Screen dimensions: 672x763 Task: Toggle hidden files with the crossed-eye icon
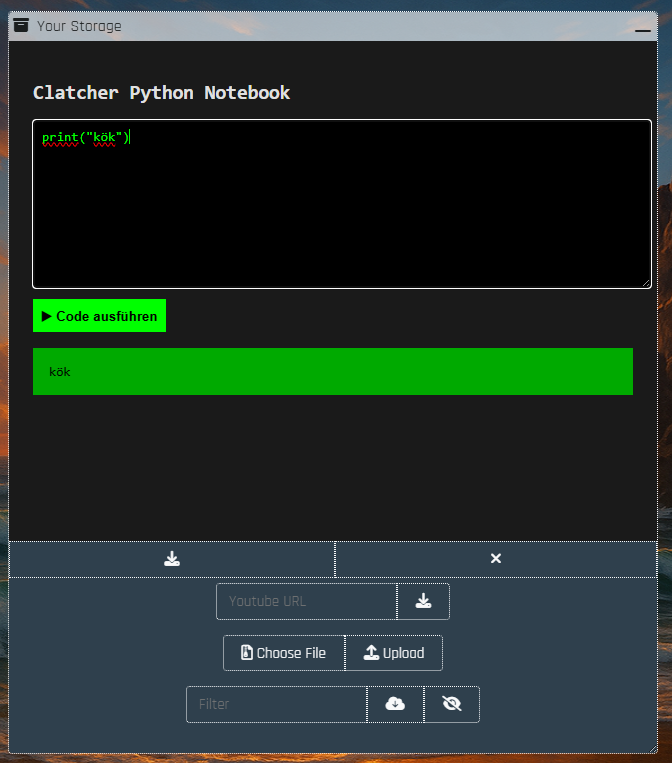(452, 705)
